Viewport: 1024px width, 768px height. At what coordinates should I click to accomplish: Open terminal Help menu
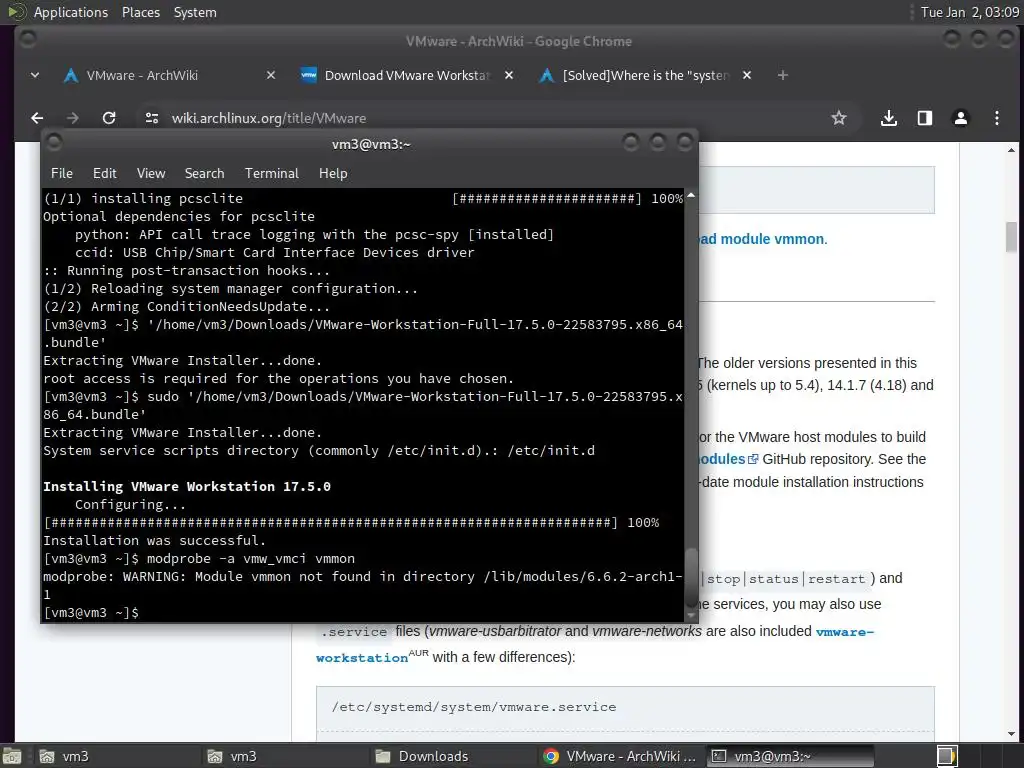click(333, 174)
